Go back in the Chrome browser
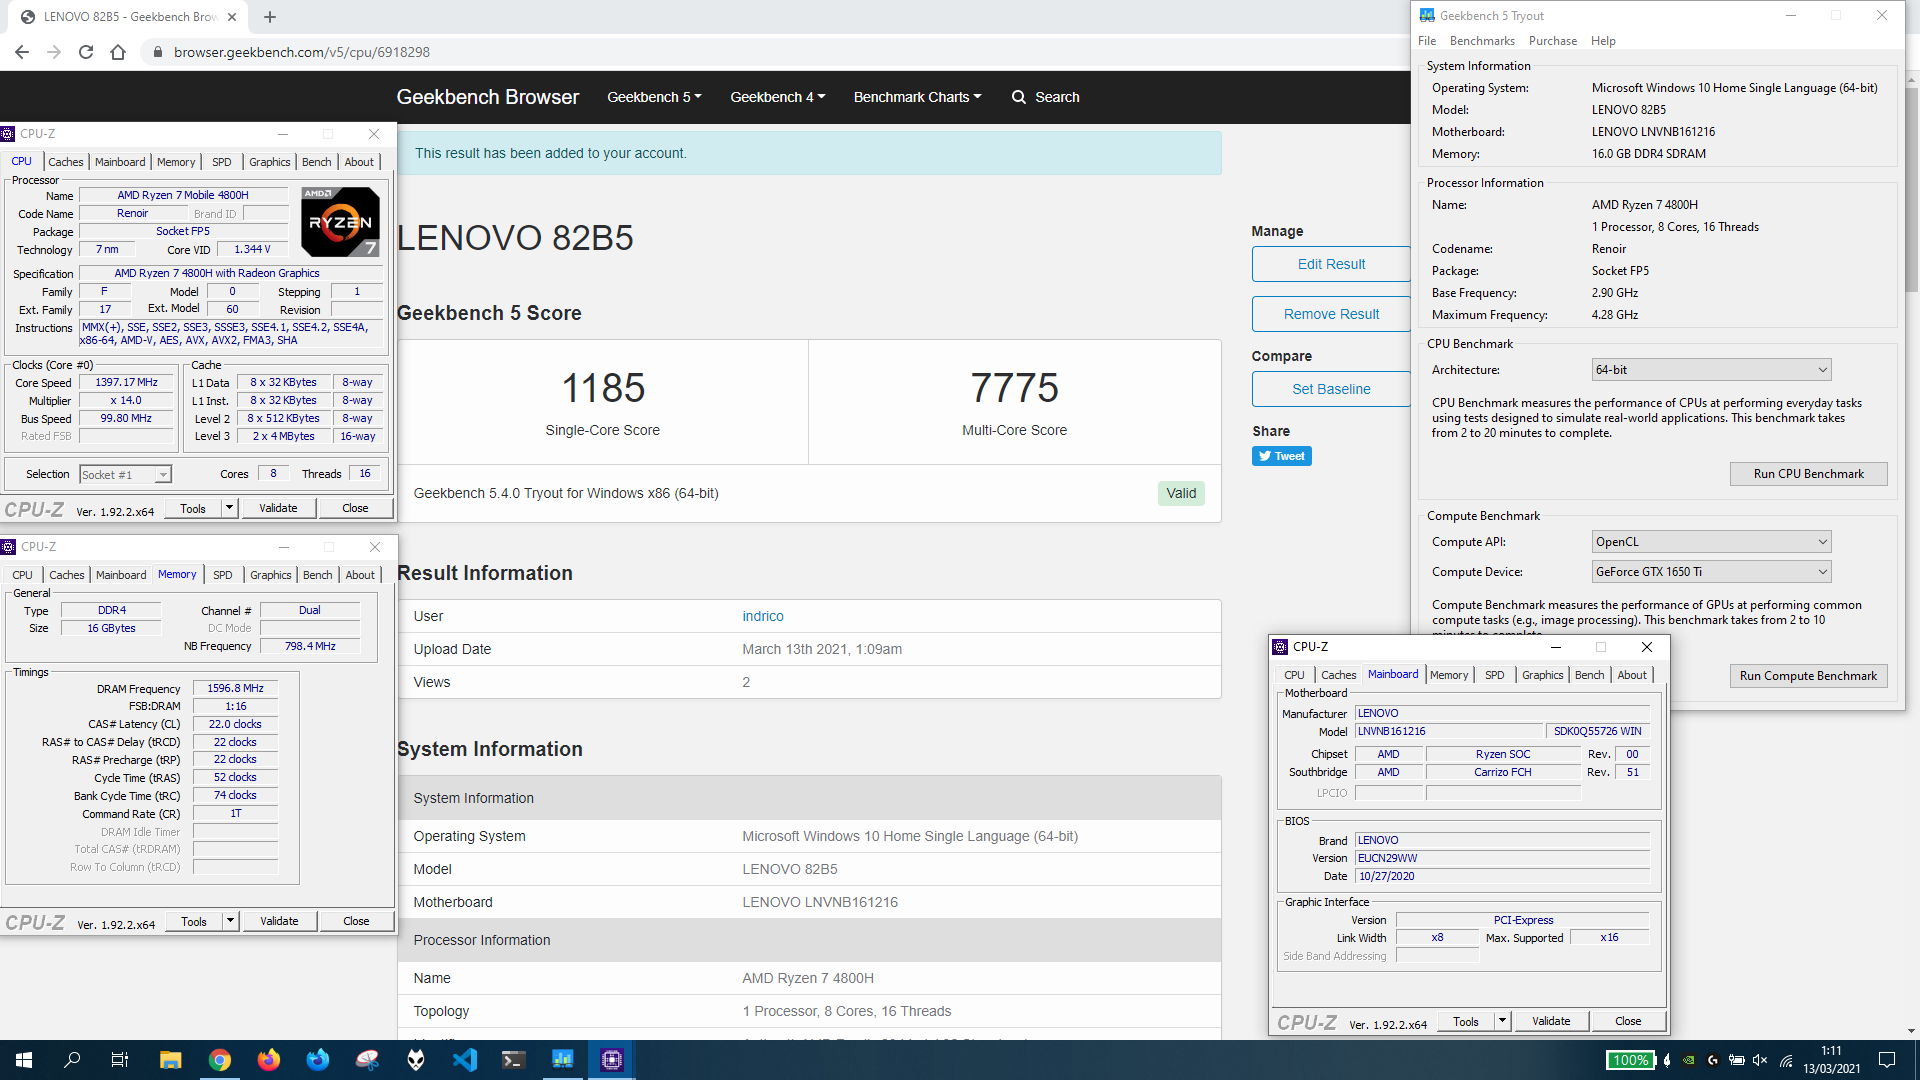 click(22, 52)
